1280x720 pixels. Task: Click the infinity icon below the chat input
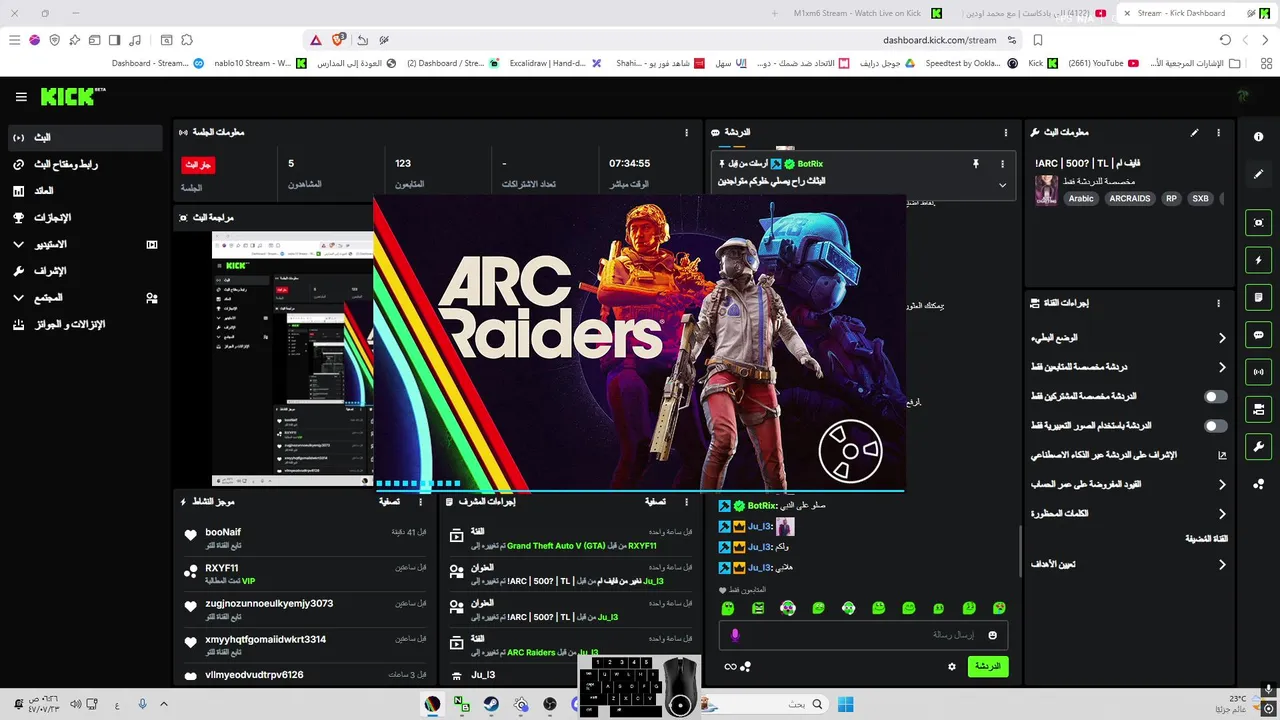click(x=731, y=667)
